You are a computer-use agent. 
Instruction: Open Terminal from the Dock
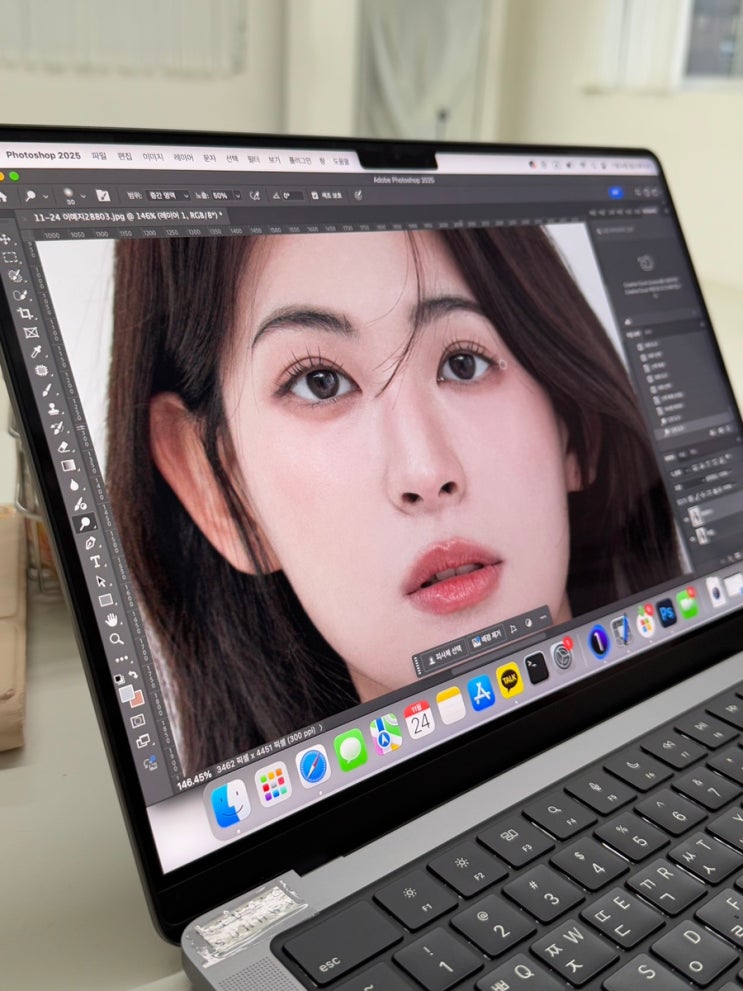[x=536, y=668]
